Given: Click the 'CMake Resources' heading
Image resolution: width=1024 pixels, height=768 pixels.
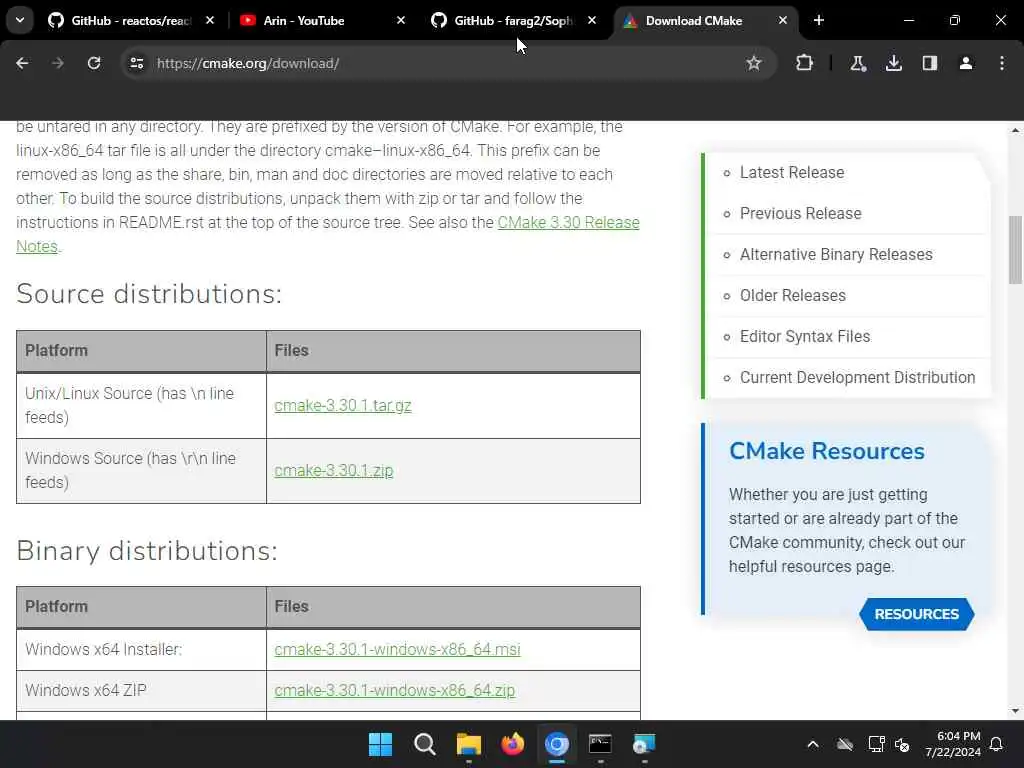Looking at the screenshot, I should 827,451.
